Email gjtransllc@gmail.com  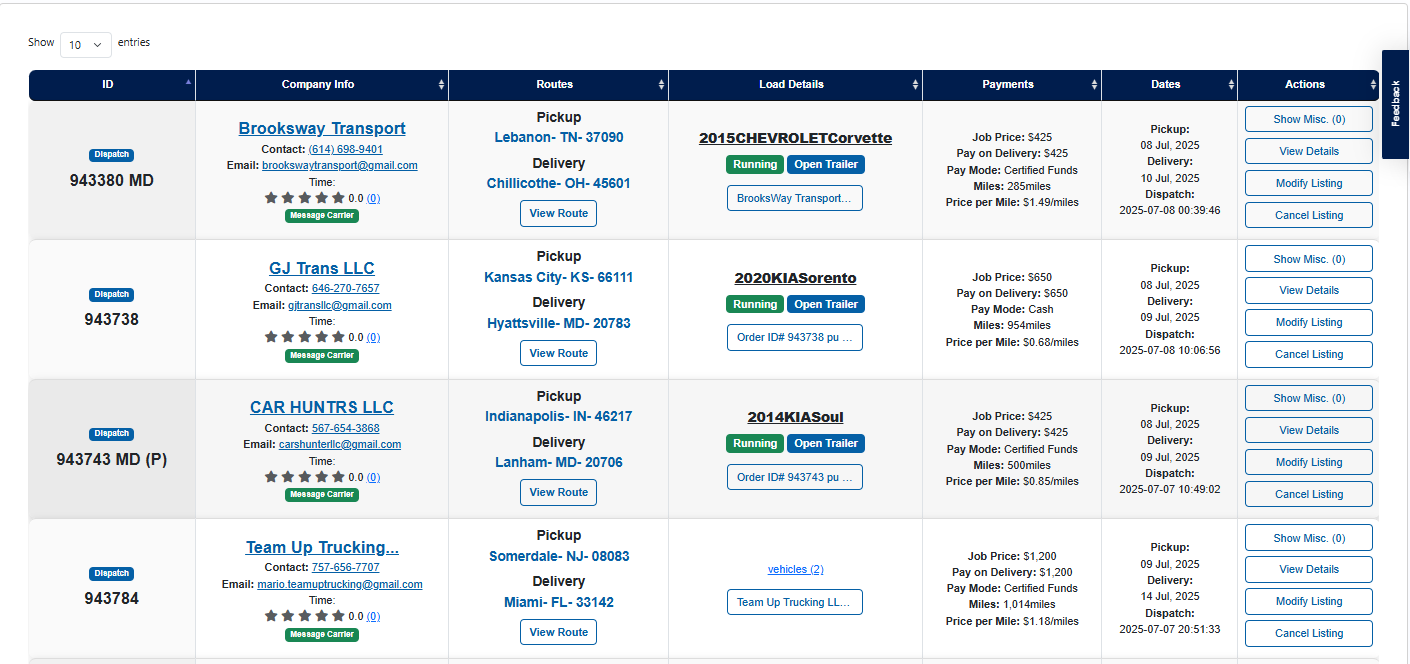[x=340, y=305]
